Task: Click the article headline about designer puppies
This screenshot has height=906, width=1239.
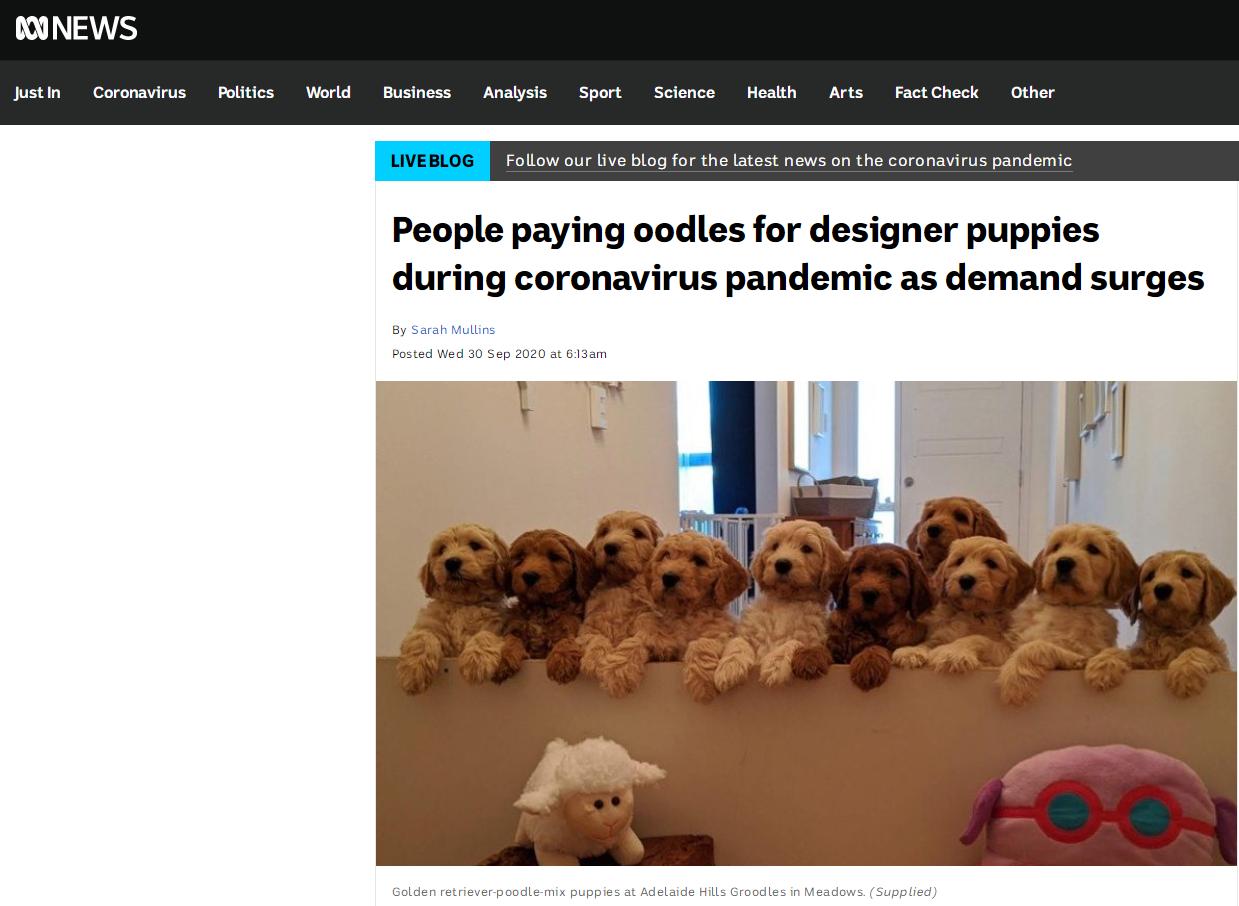Action: pos(798,254)
